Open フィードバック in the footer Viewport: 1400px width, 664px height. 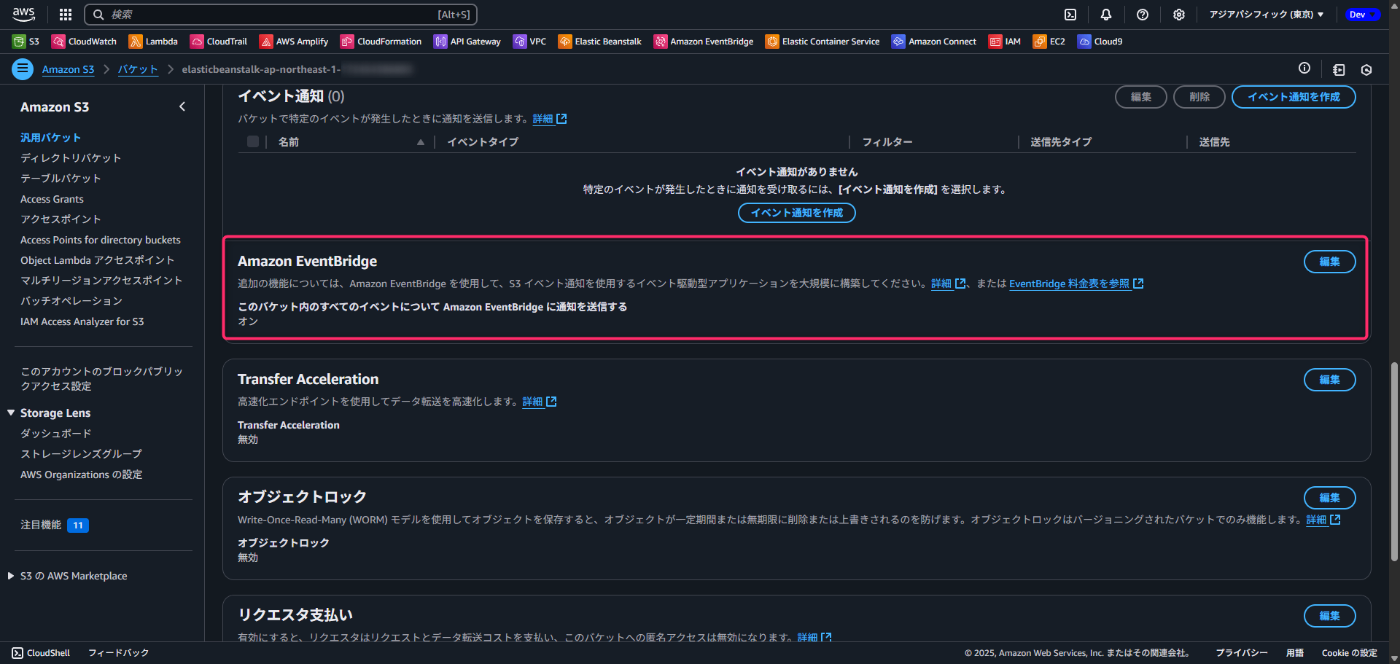(x=118, y=653)
